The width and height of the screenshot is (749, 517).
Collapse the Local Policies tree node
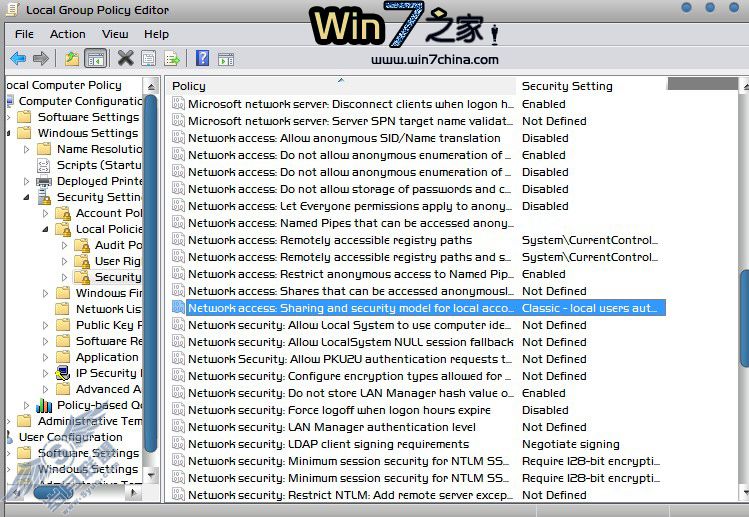pyautogui.click(x=45, y=229)
